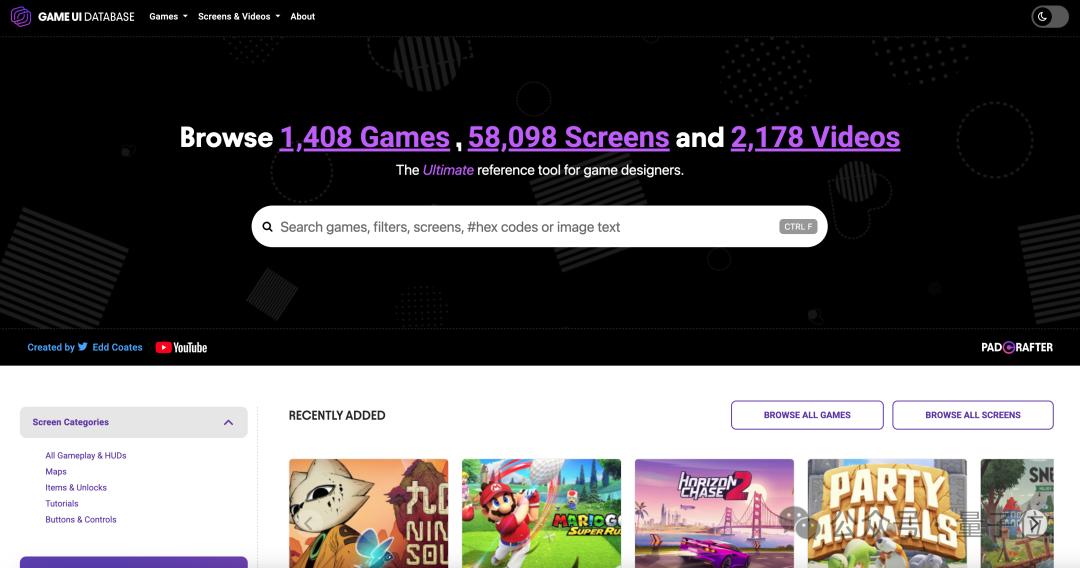
Task: Collapse the Screen Categories panel
Action: point(228,422)
